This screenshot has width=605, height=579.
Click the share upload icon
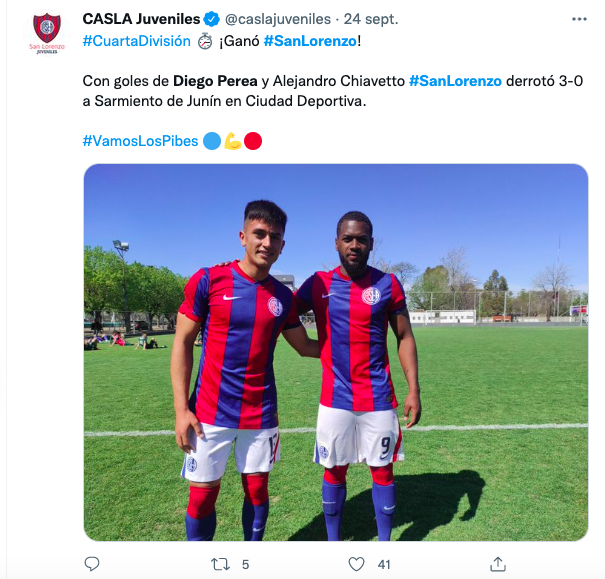(498, 564)
